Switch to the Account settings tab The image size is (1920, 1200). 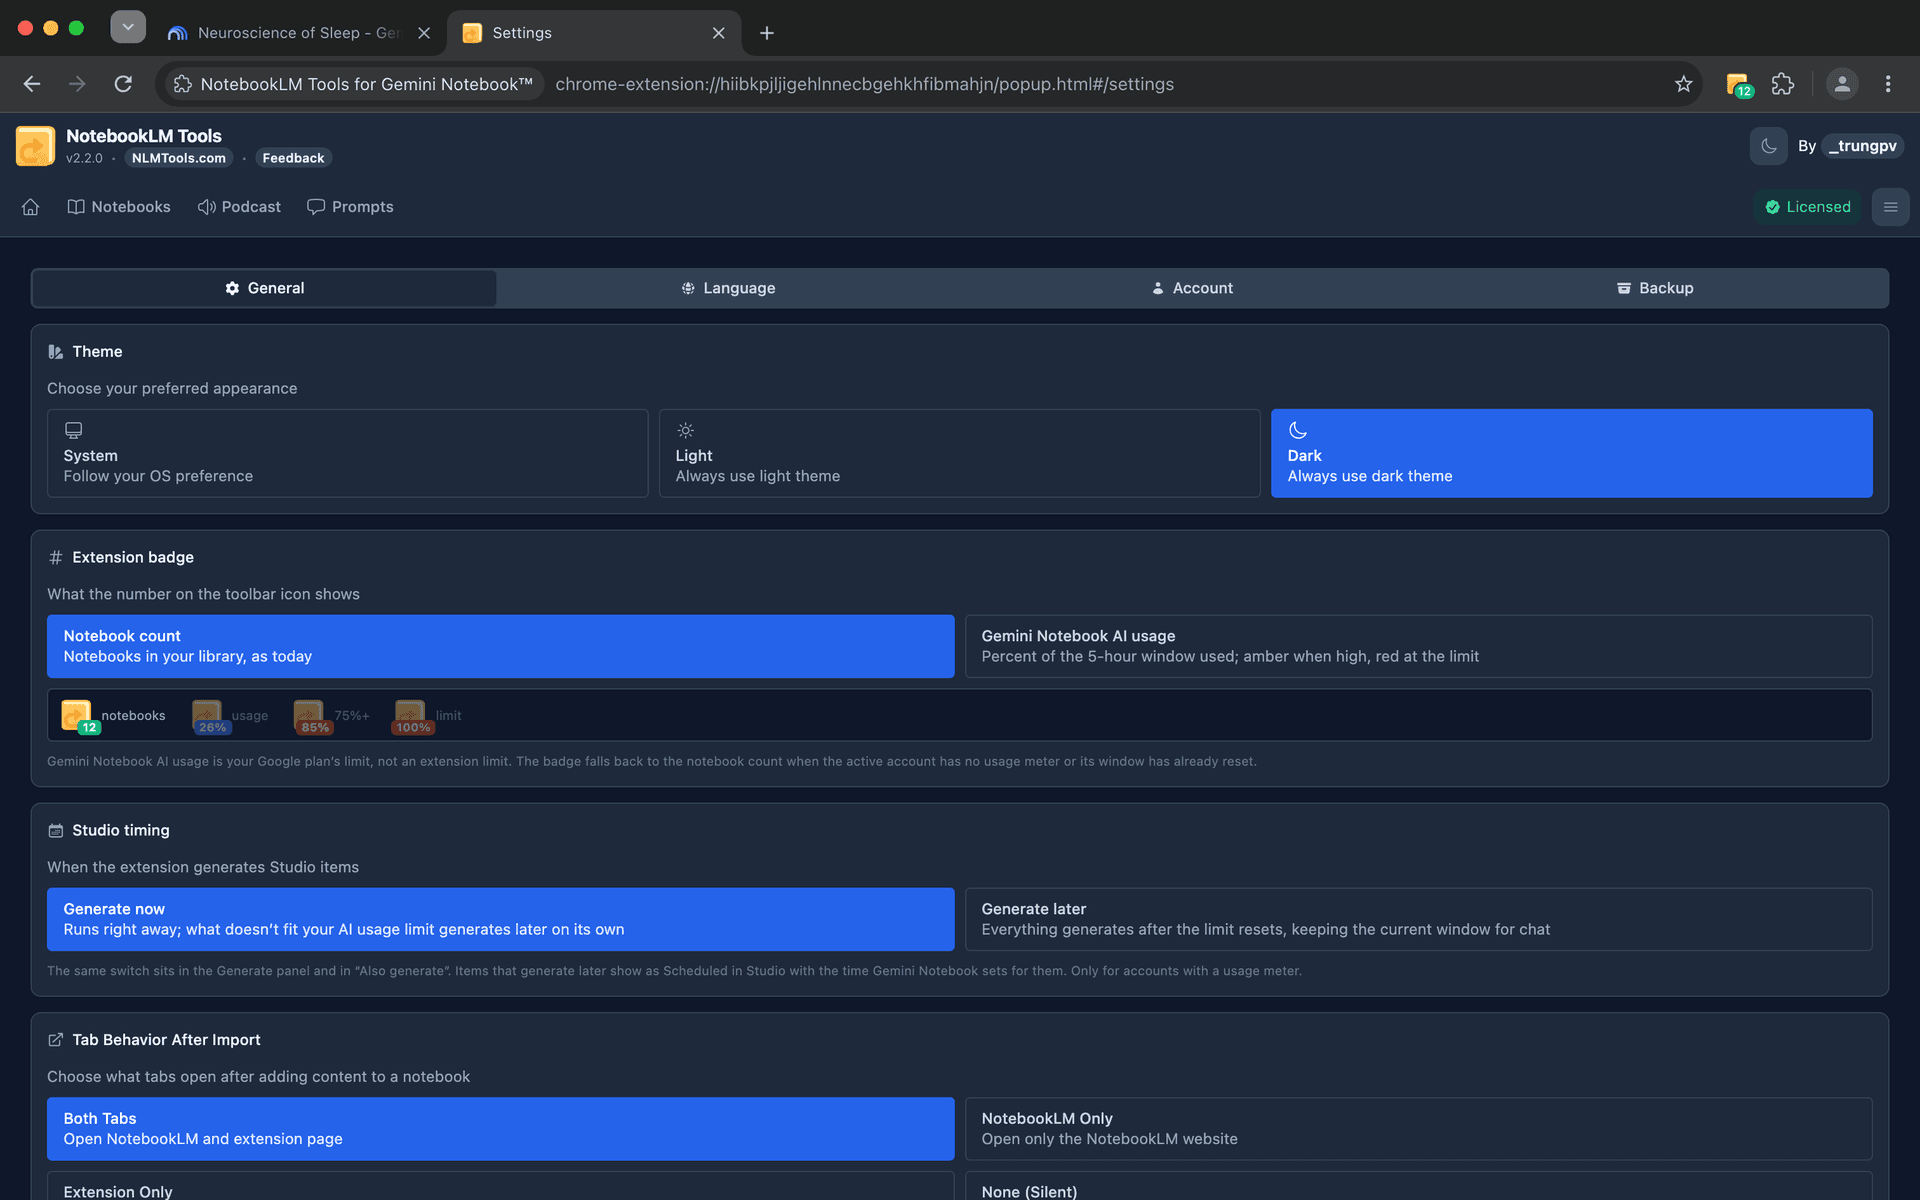(x=1192, y=288)
